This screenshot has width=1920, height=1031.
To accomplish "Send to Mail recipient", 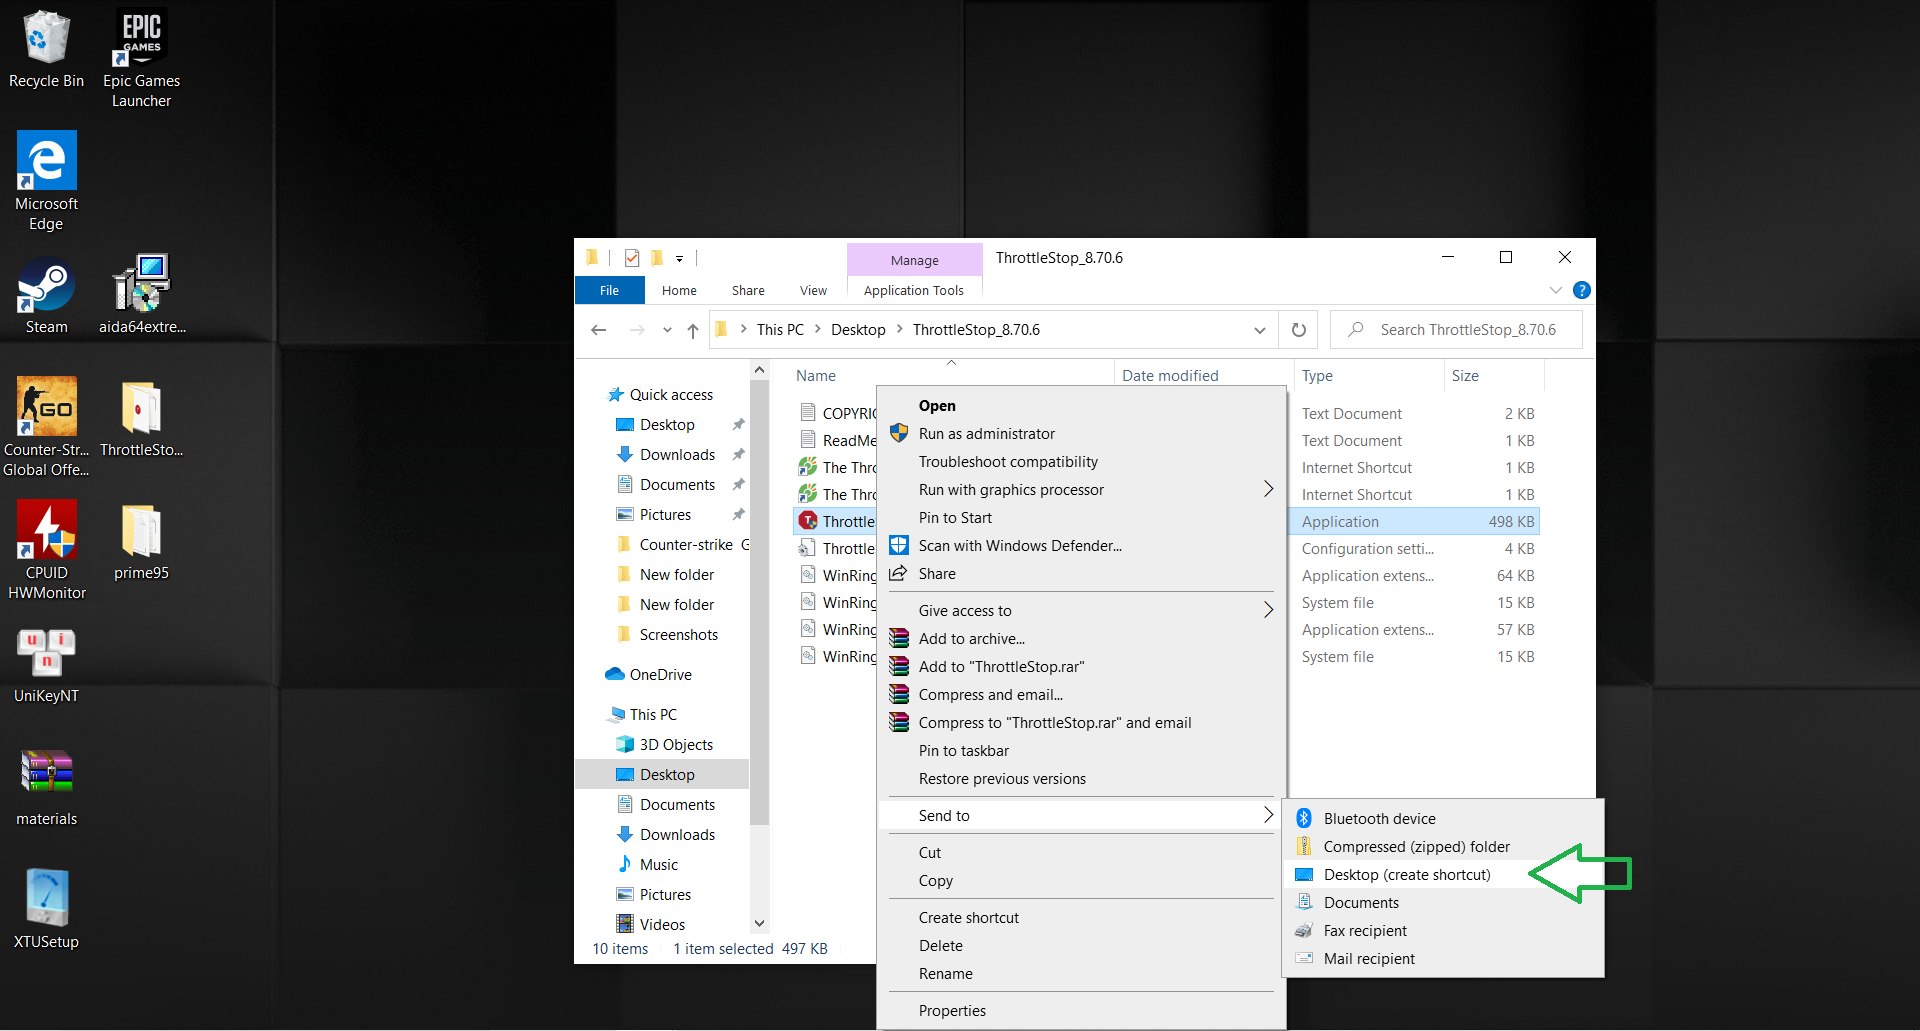I will 1443,959.
